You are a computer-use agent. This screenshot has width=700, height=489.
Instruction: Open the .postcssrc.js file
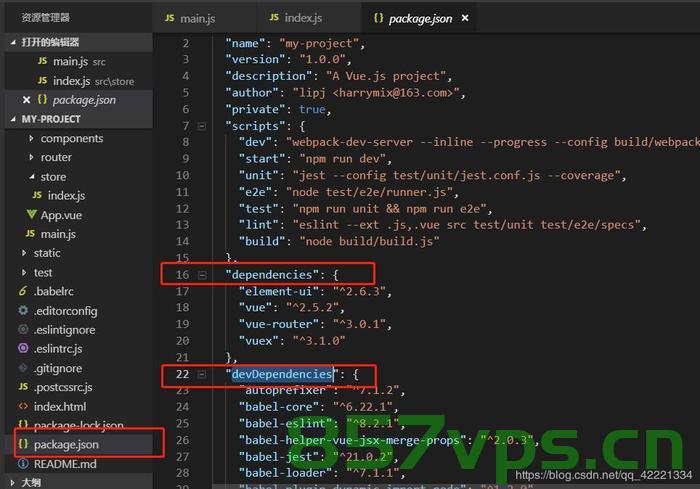63,387
